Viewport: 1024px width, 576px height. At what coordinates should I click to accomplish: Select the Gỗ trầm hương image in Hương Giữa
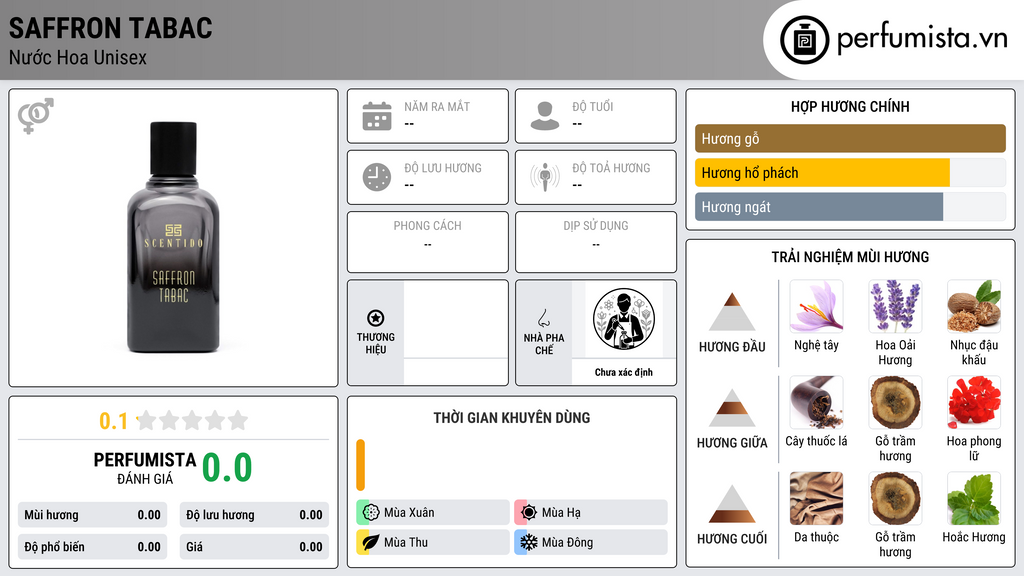pos(895,402)
